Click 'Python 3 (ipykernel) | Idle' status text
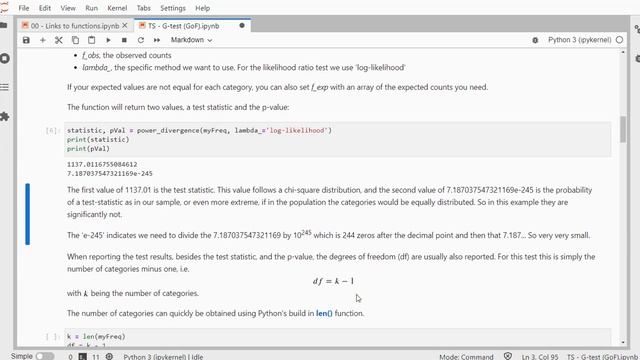Viewport: 640px width, 360px height. pyautogui.click(x=163, y=357)
